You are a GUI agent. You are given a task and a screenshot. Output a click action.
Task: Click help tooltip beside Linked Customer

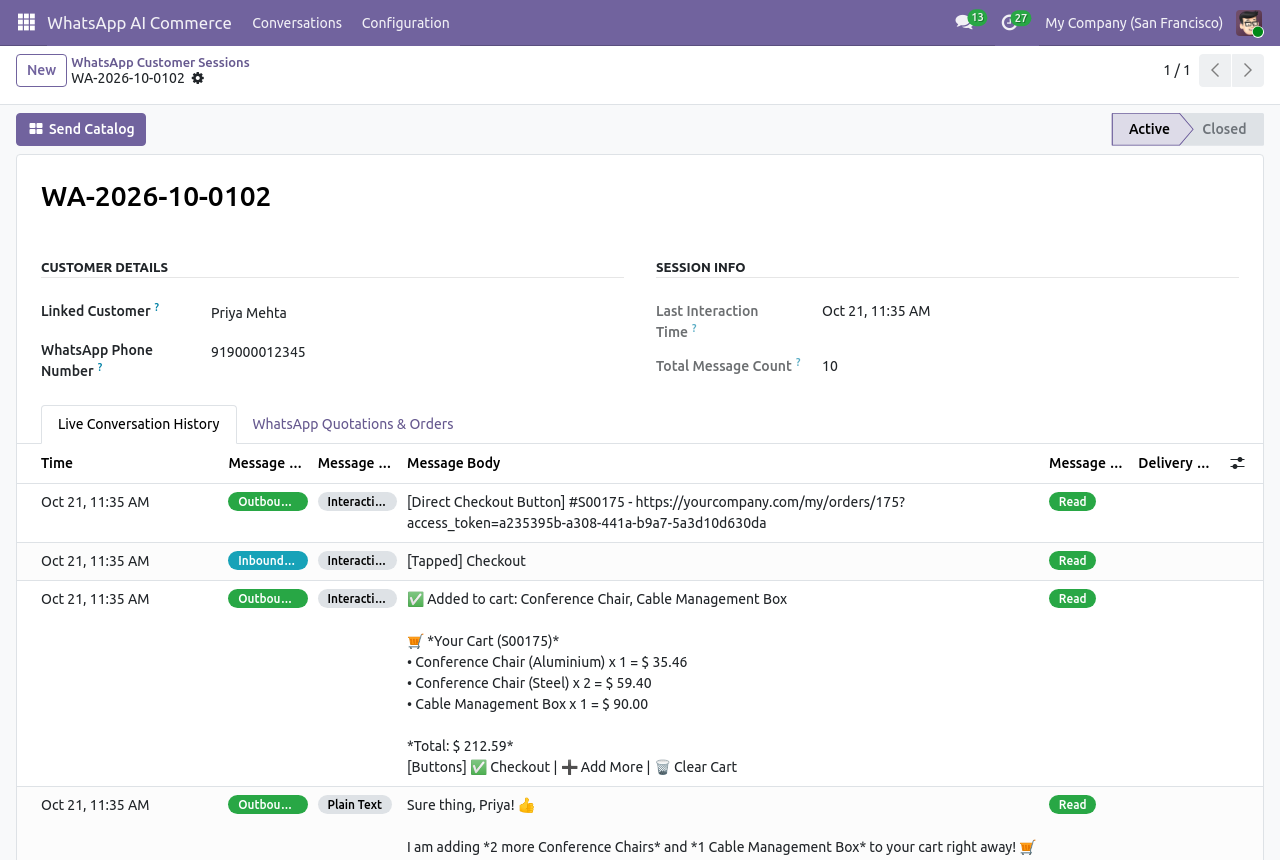[157, 307]
